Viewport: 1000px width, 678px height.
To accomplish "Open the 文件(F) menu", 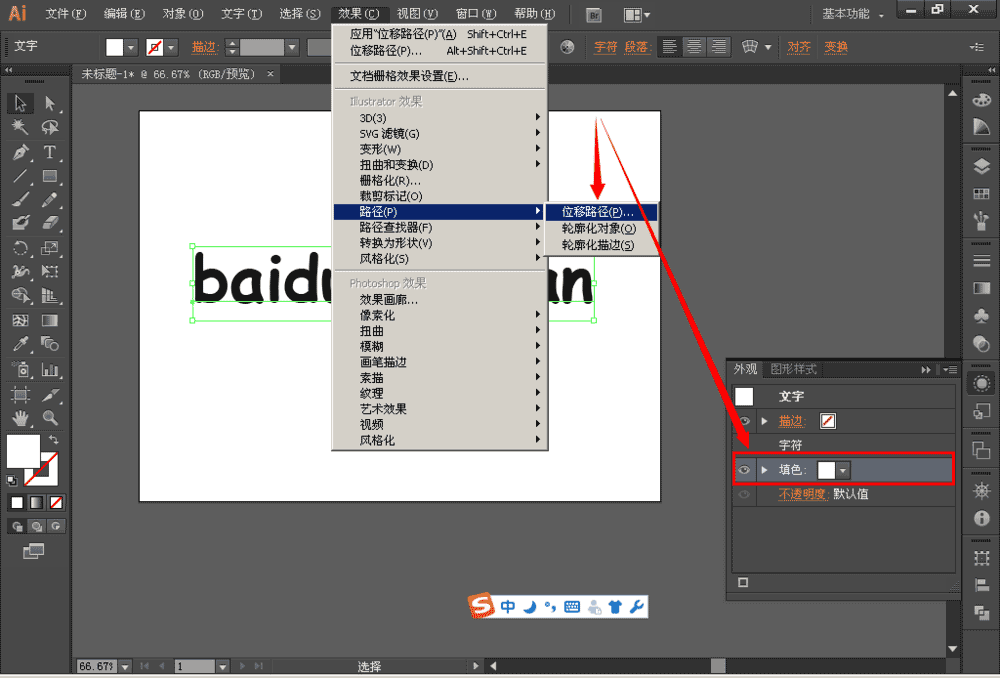I will tap(66, 14).
